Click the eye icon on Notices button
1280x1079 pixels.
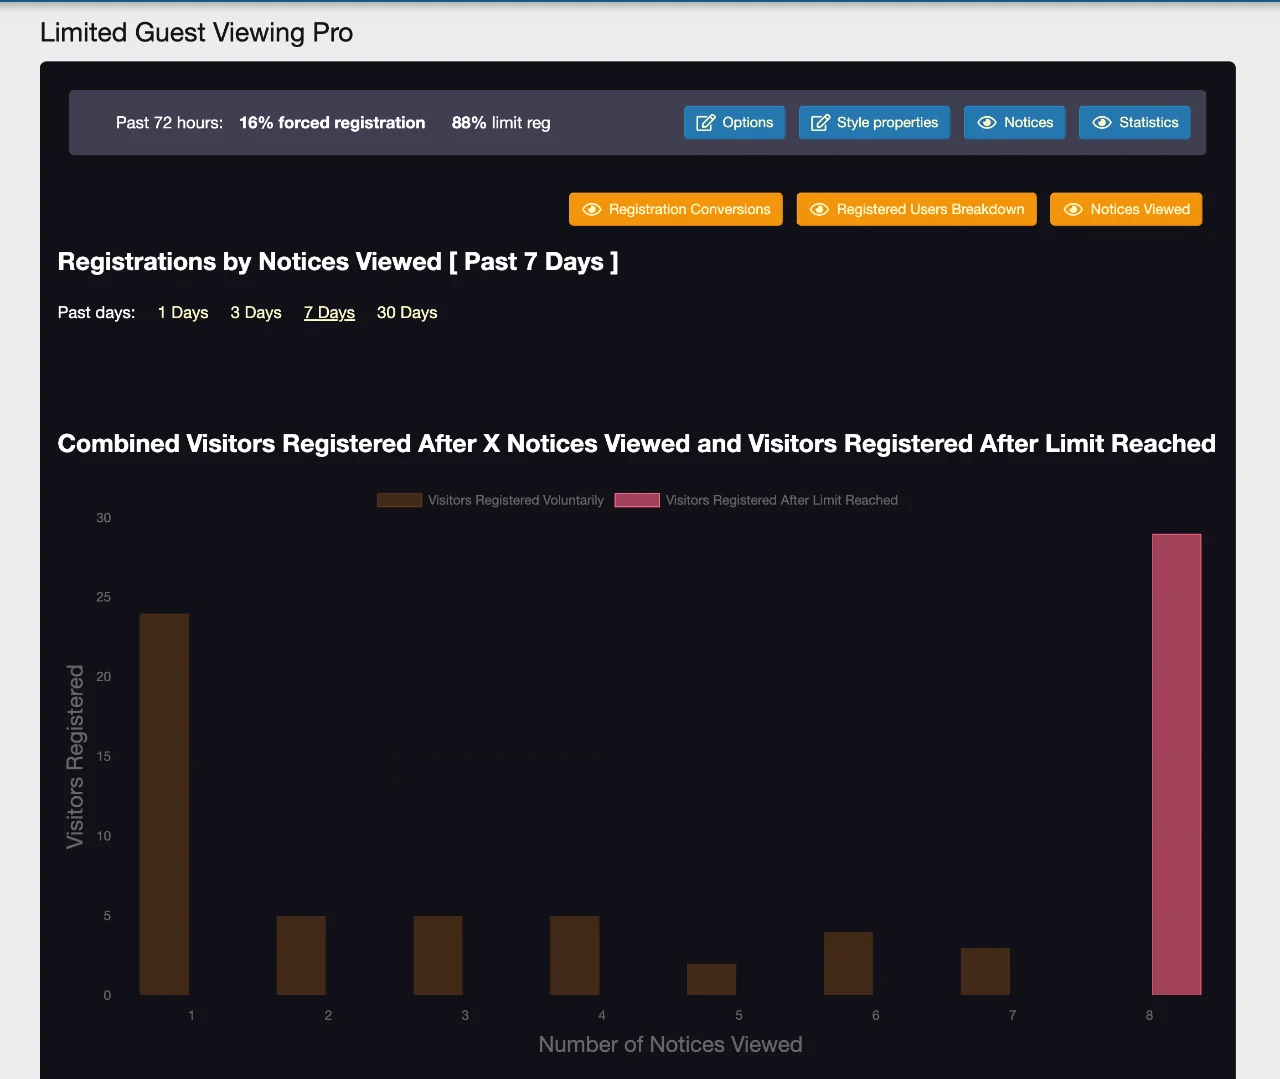point(987,123)
